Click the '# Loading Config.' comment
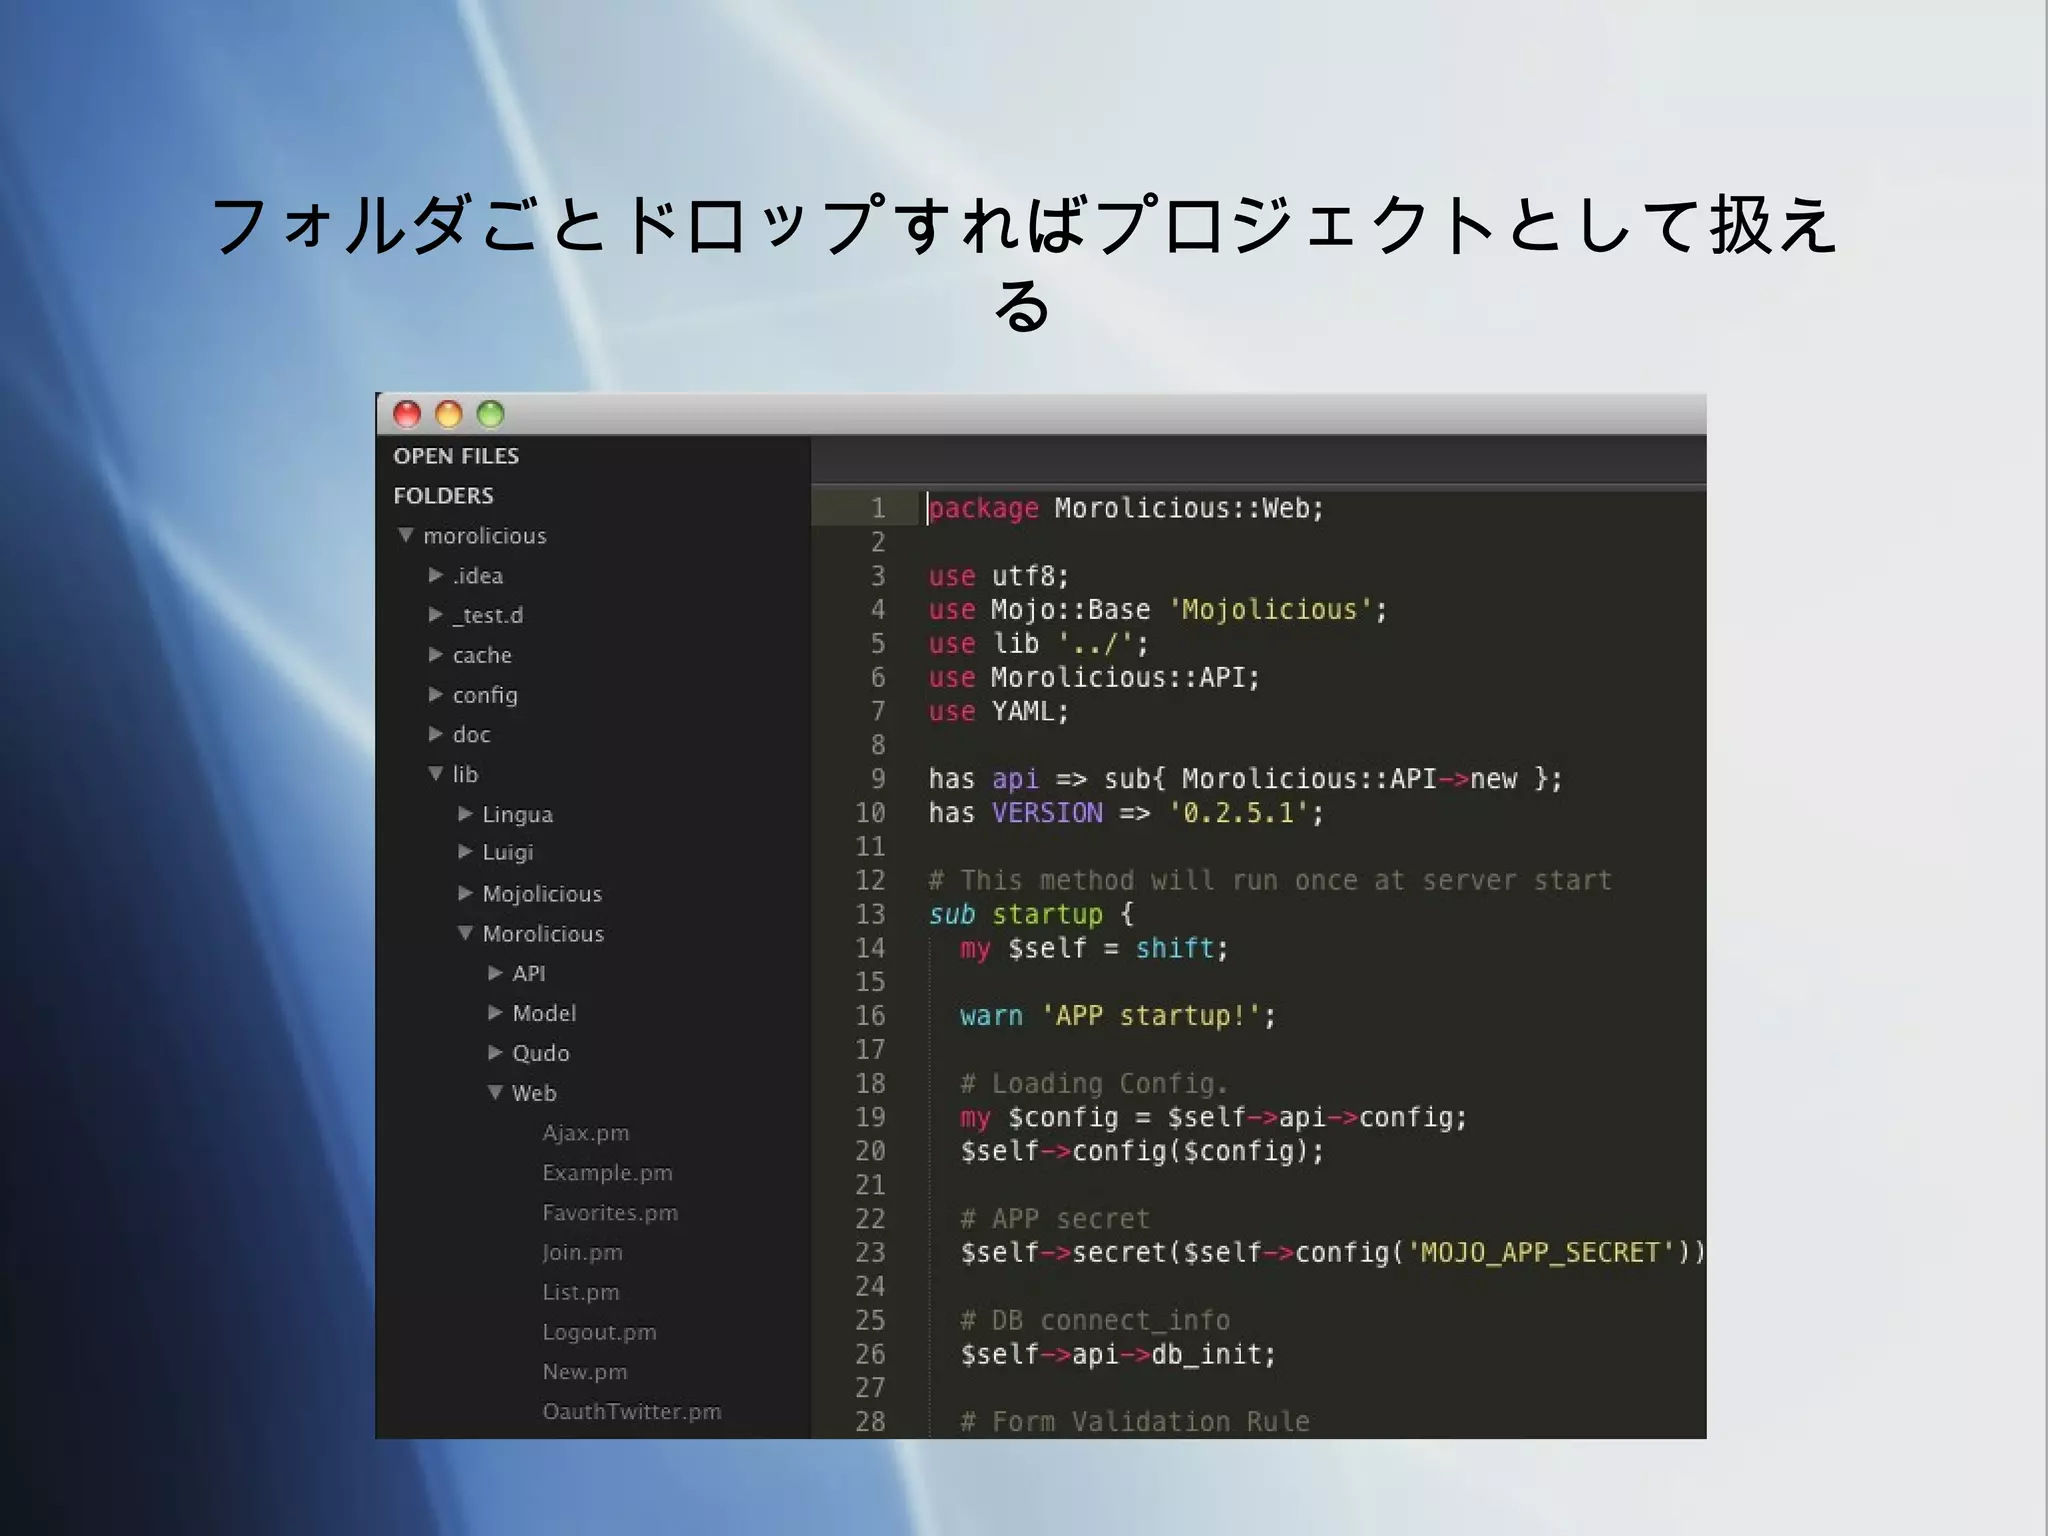This screenshot has width=2048, height=1536. click(x=1094, y=1084)
